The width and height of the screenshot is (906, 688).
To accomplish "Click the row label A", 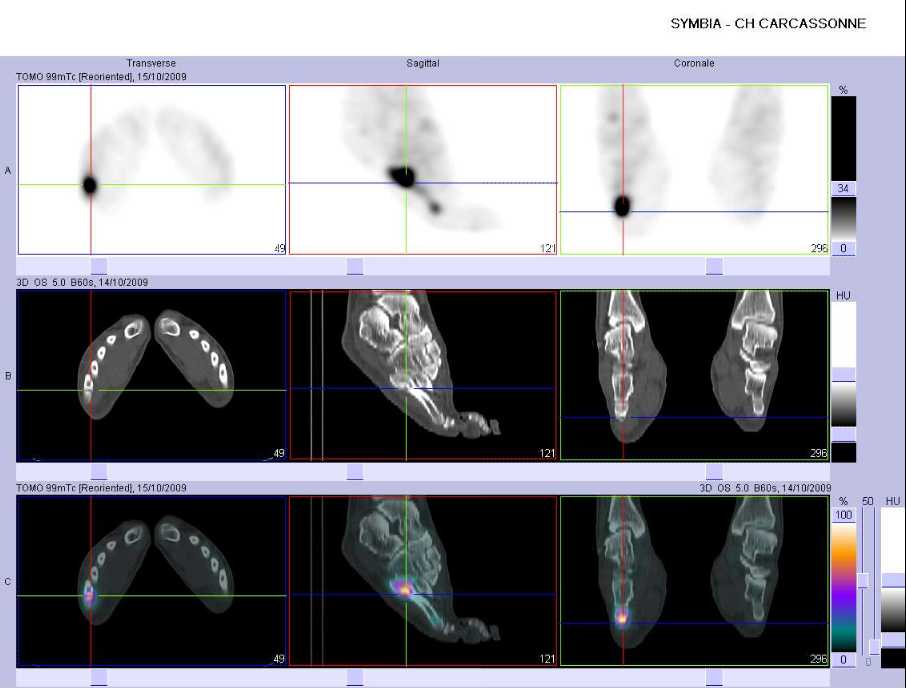I will (x=8, y=170).
